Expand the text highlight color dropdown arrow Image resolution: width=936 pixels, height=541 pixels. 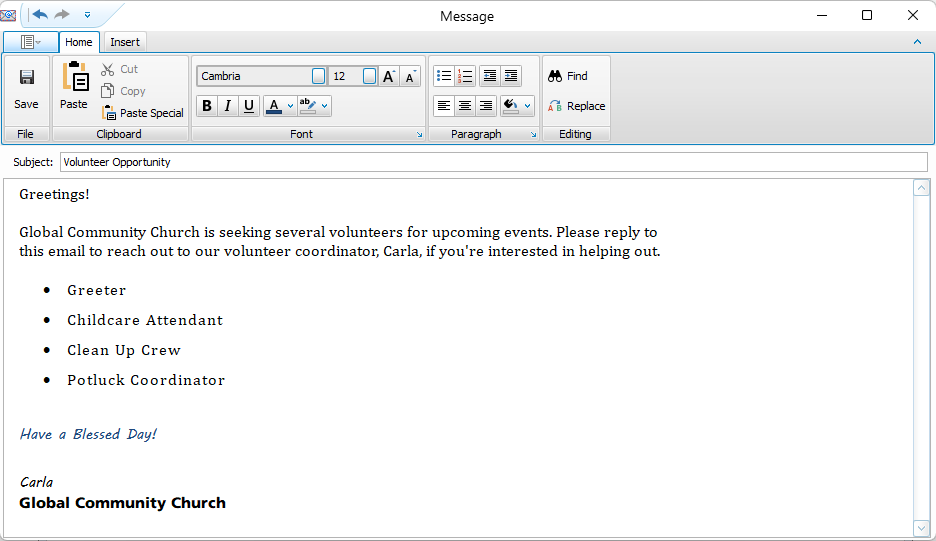click(324, 106)
